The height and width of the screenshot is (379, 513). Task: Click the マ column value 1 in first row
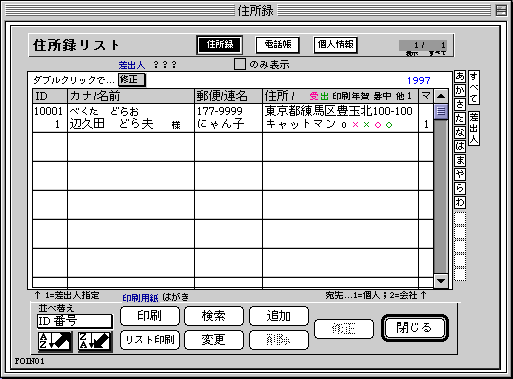tap(426, 124)
